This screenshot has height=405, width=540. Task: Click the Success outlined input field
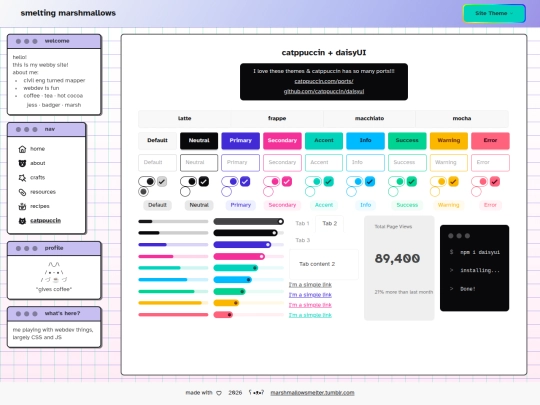click(407, 163)
